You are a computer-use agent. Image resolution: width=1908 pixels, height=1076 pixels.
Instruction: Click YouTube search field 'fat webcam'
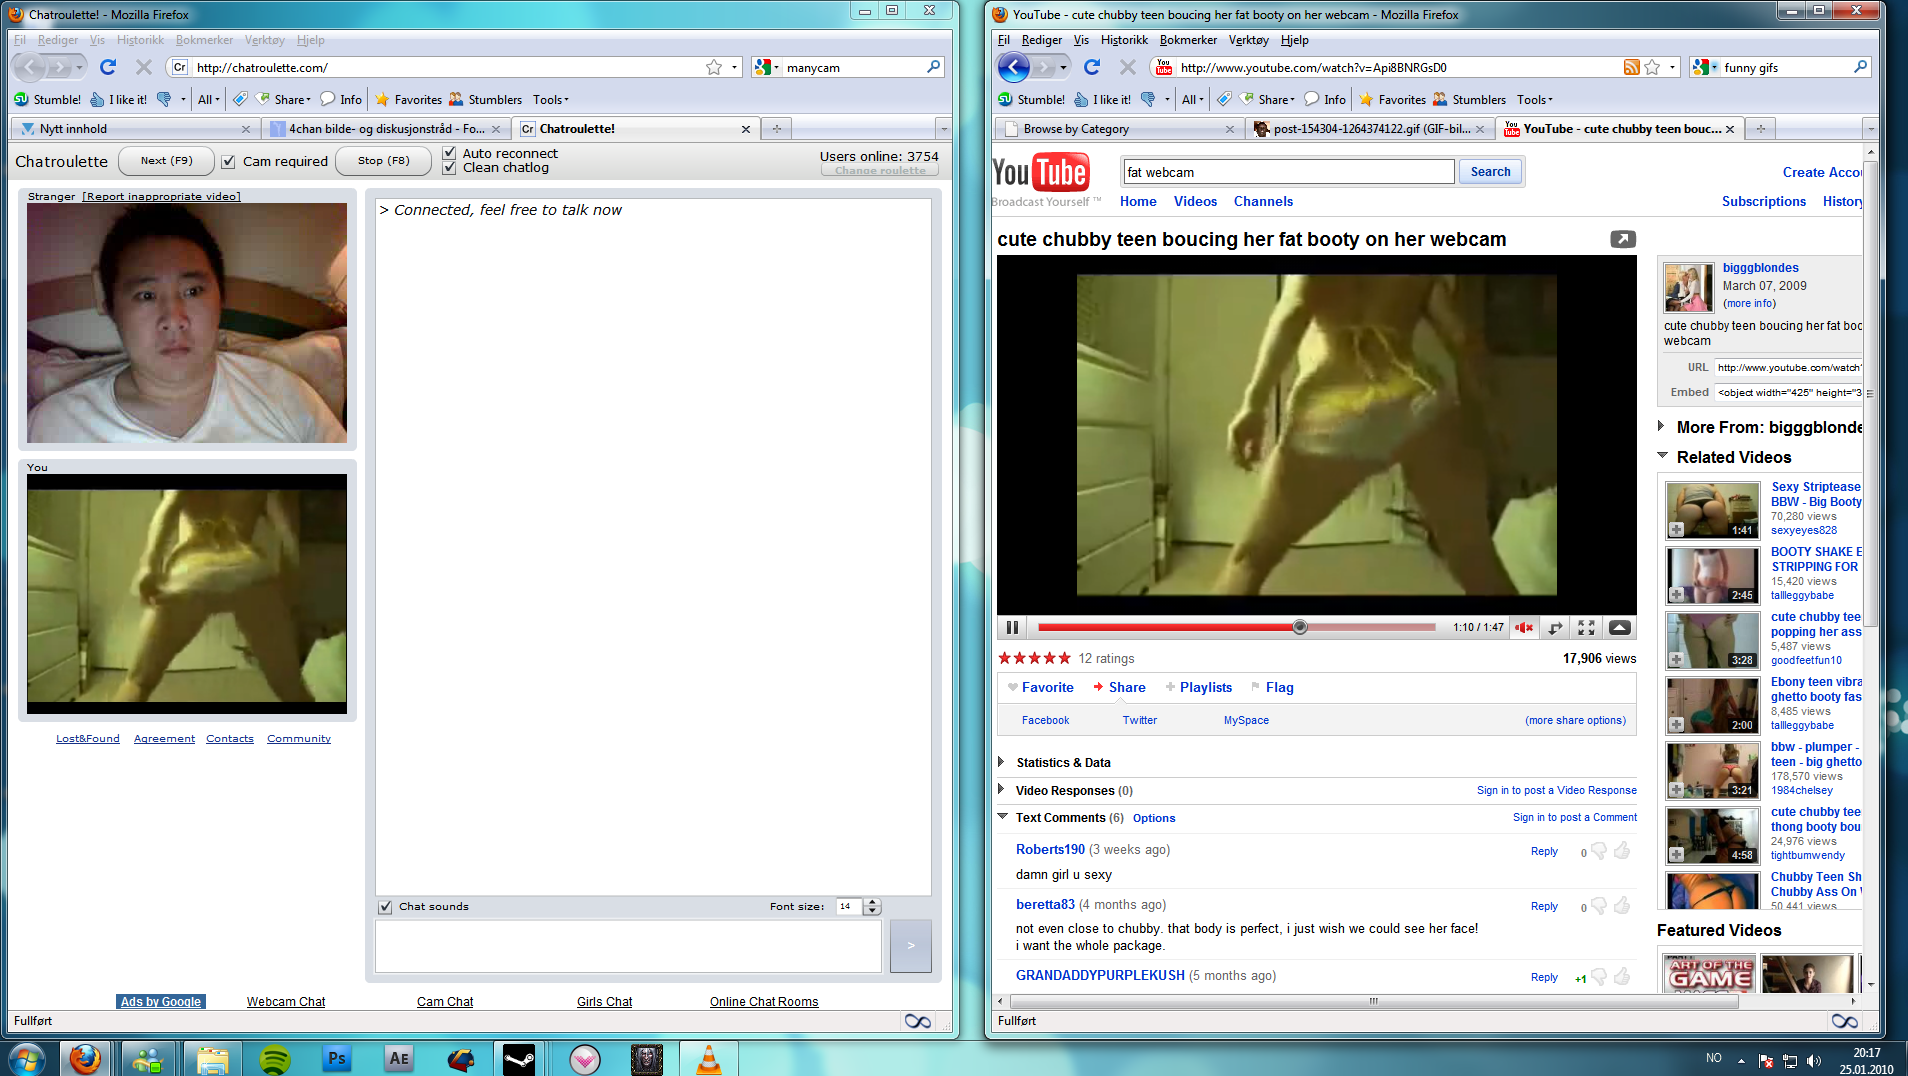coord(1288,172)
